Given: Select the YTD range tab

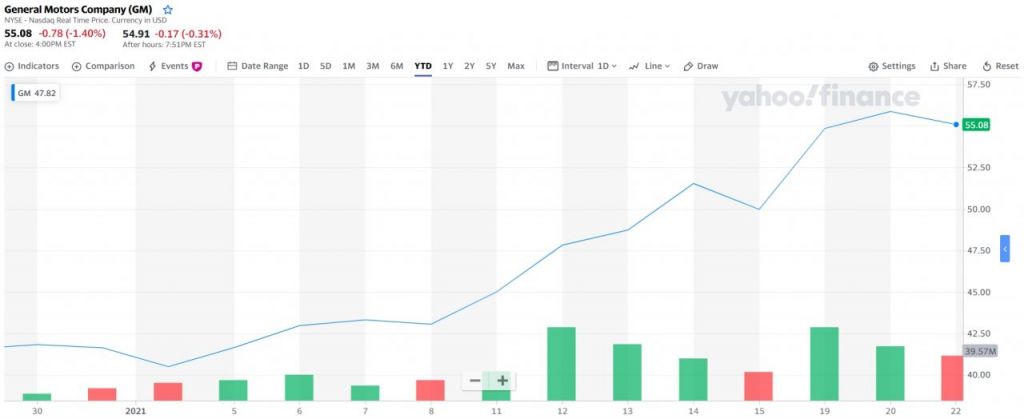Looking at the screenshot, I should click(x=423, y=66).
